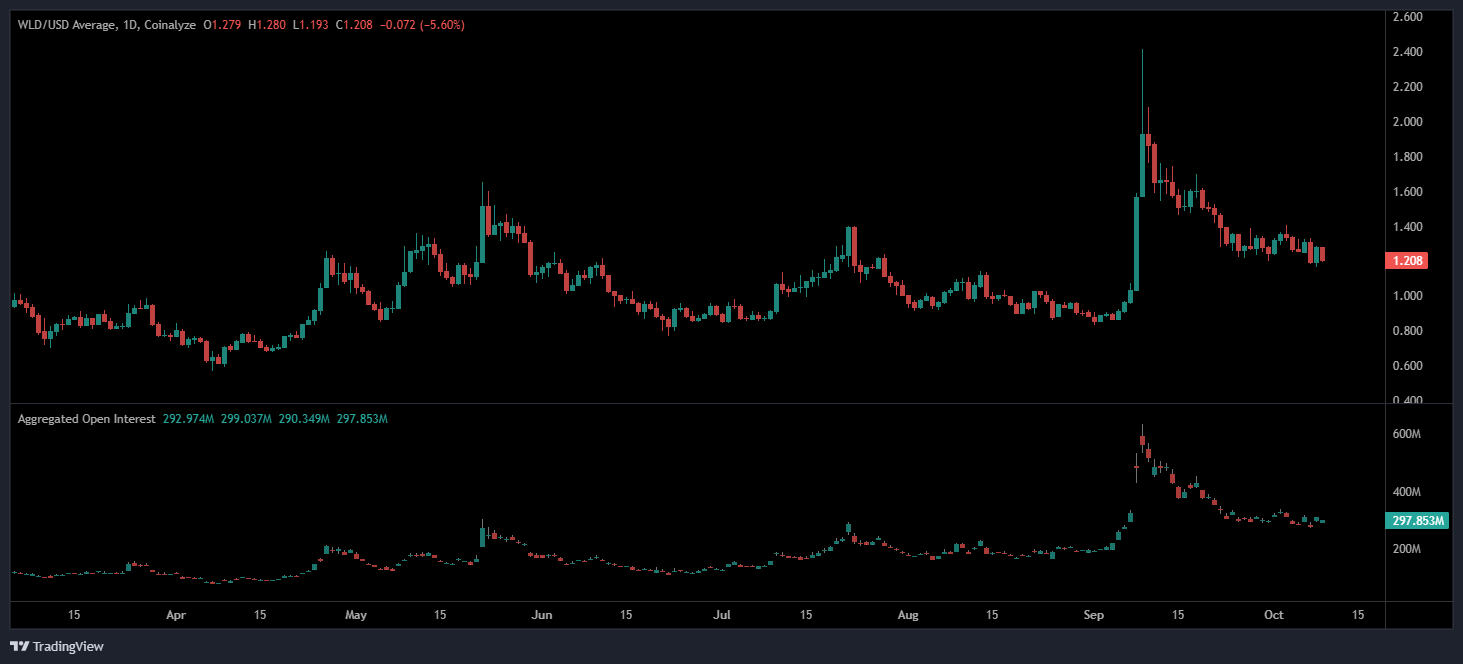Click the 1.000 price scale label
The width and height of the screenshot is (1463, 664).
click(x=1407, y=296)
